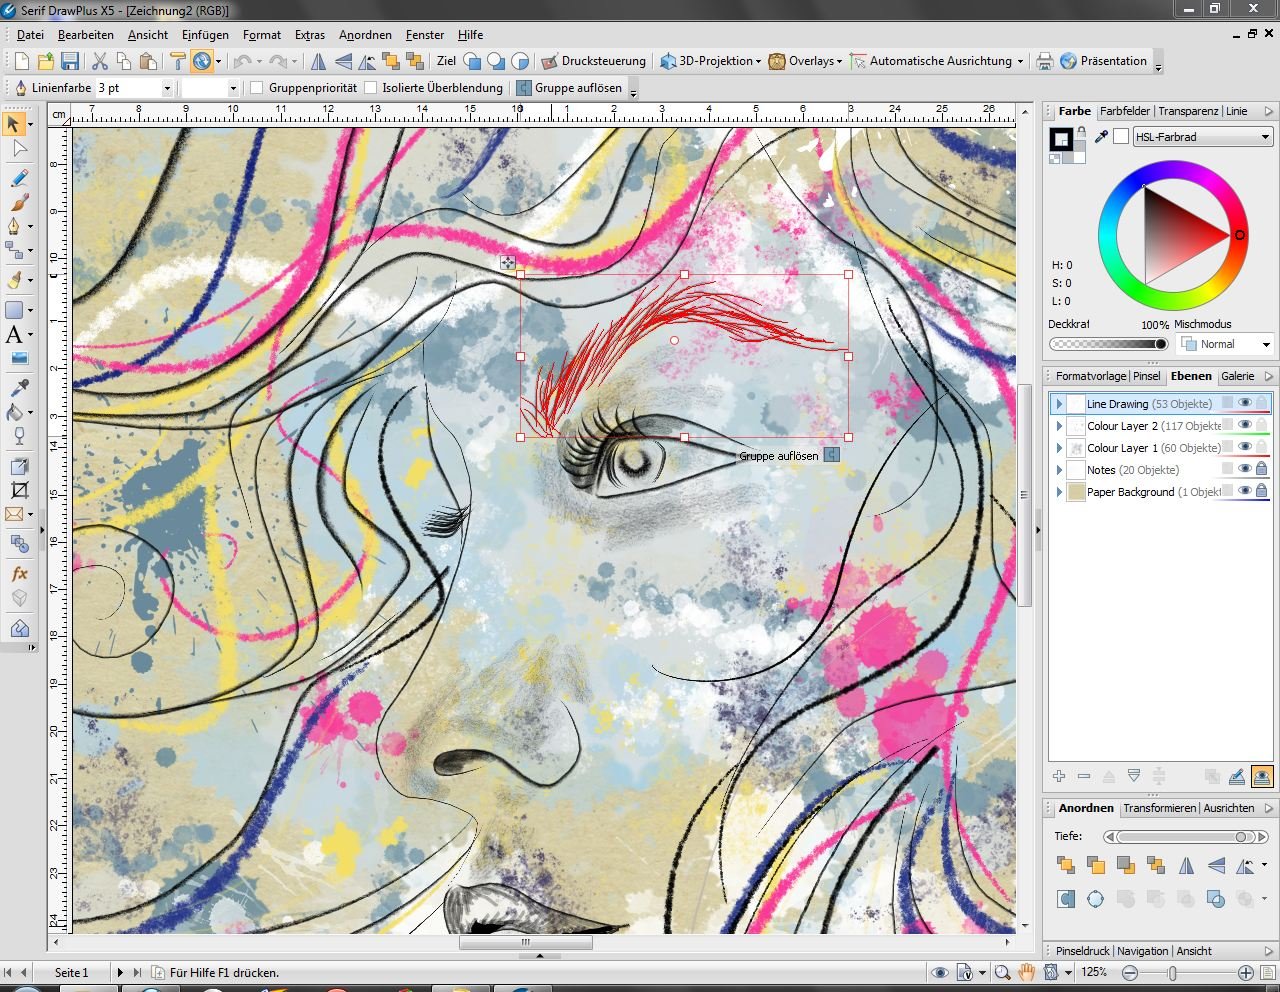The height and width of the screenshot is (992, 1280).
Task: Click the Add Layer plus icon
Action: (x=1059, y=776)
